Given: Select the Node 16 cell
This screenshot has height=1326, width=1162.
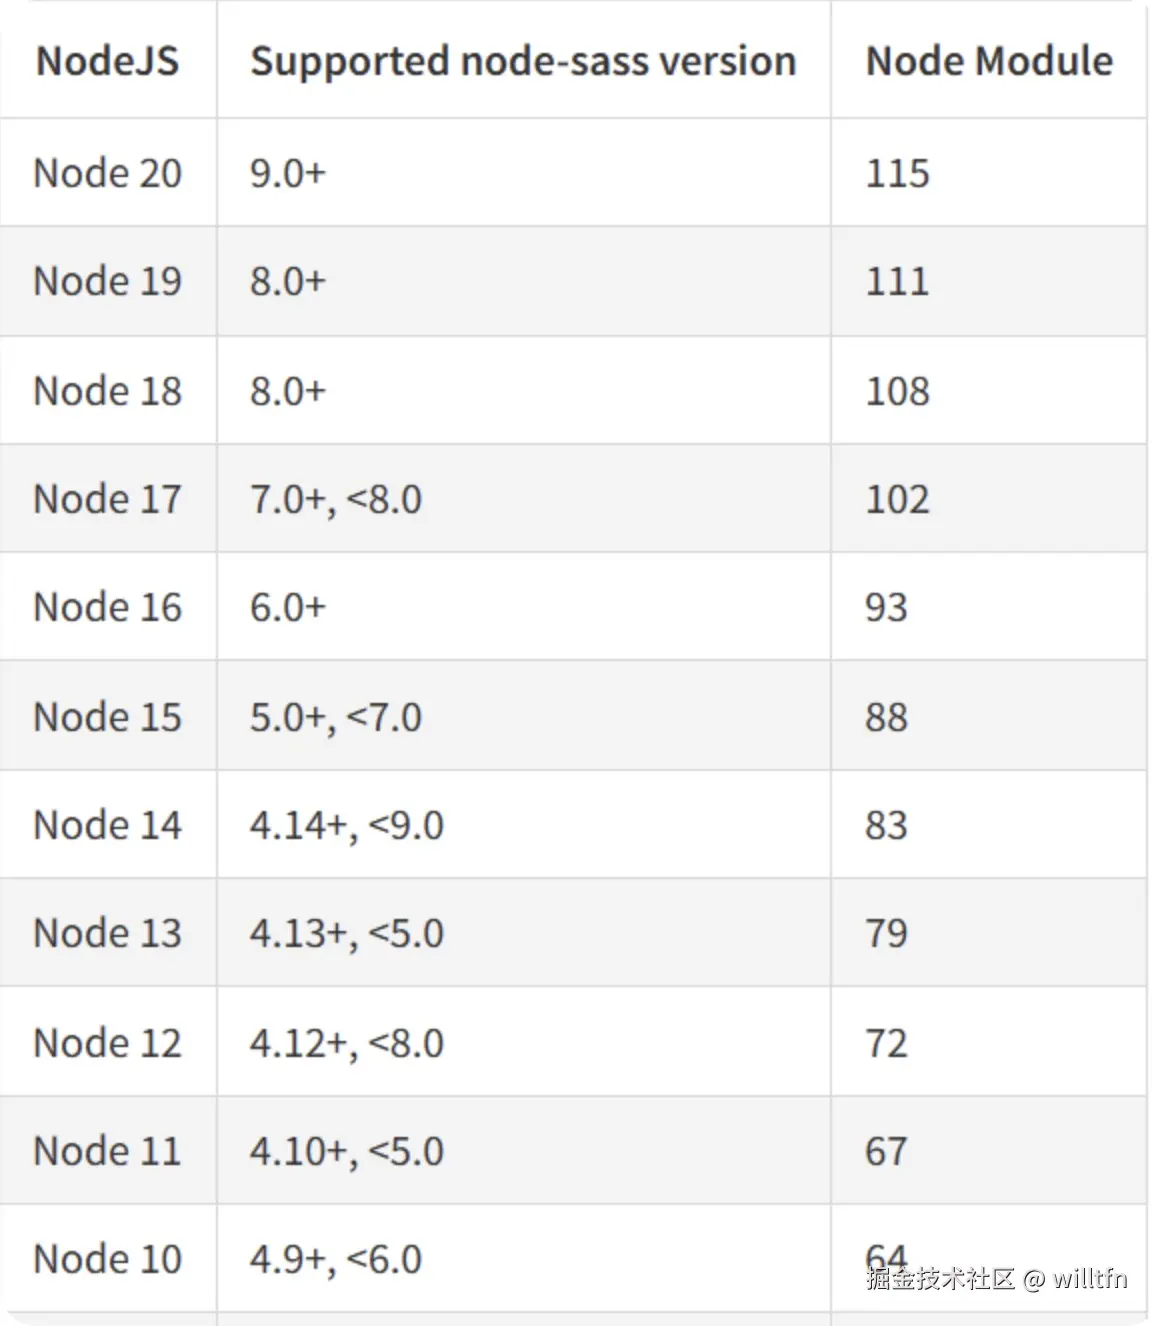Looking at the screenshot, I should 108,607.
